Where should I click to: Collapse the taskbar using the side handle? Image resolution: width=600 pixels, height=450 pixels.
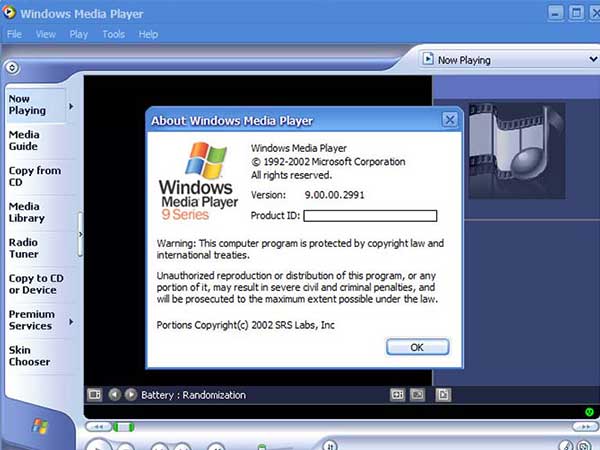tap(80, 234)
